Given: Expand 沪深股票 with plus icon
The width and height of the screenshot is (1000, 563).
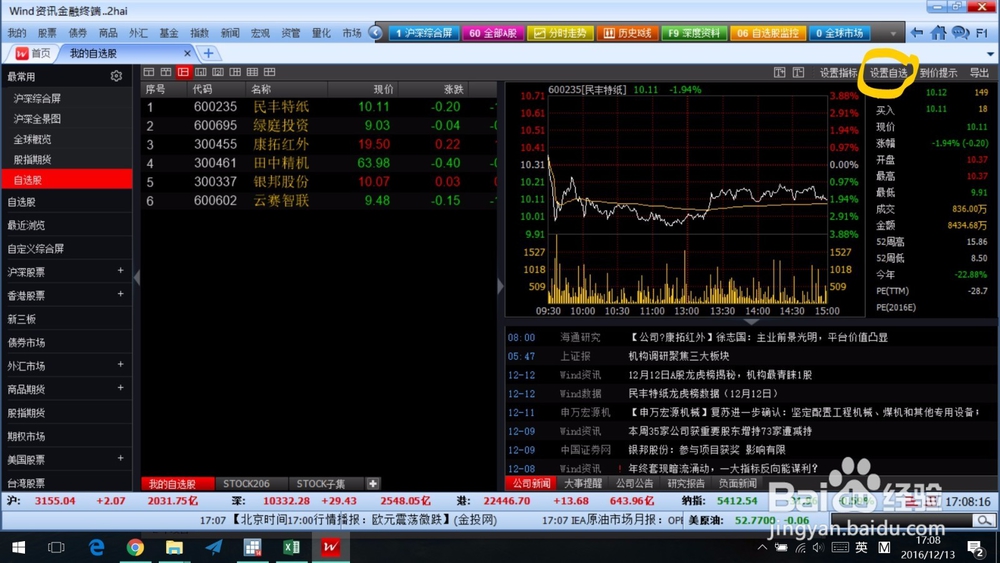Looking at the screenshot, I should tap(120, 271).
